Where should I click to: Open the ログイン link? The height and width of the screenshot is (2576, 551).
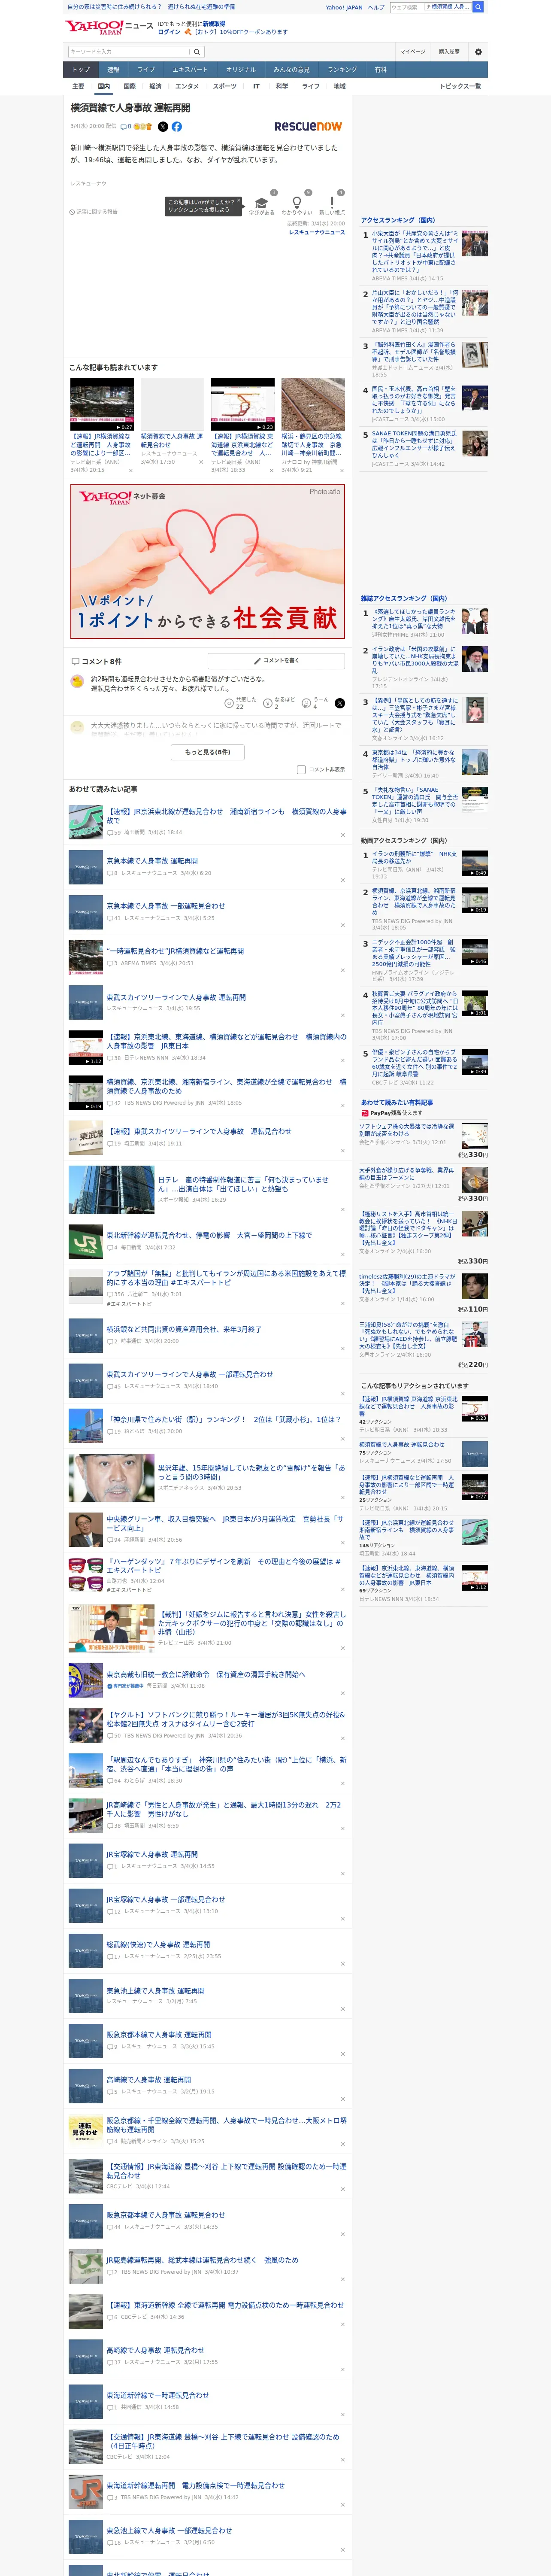click(169, 32)
